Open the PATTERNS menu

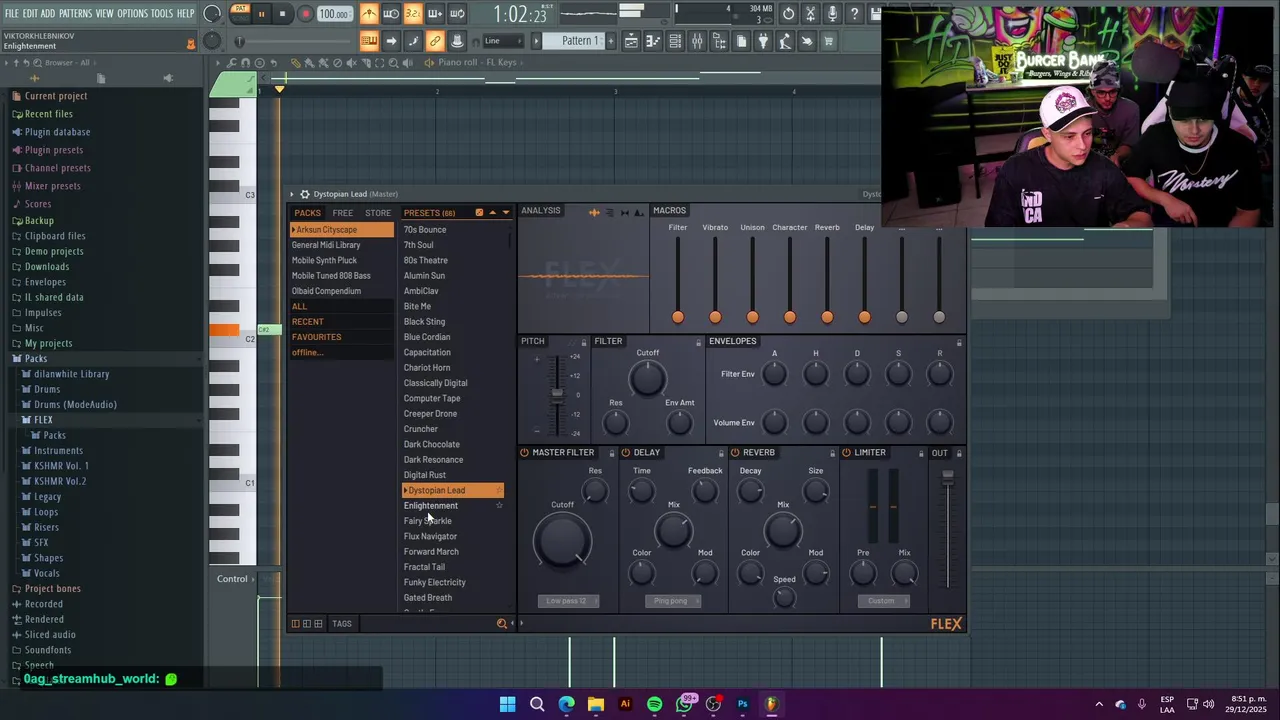(x=75, y=13)
